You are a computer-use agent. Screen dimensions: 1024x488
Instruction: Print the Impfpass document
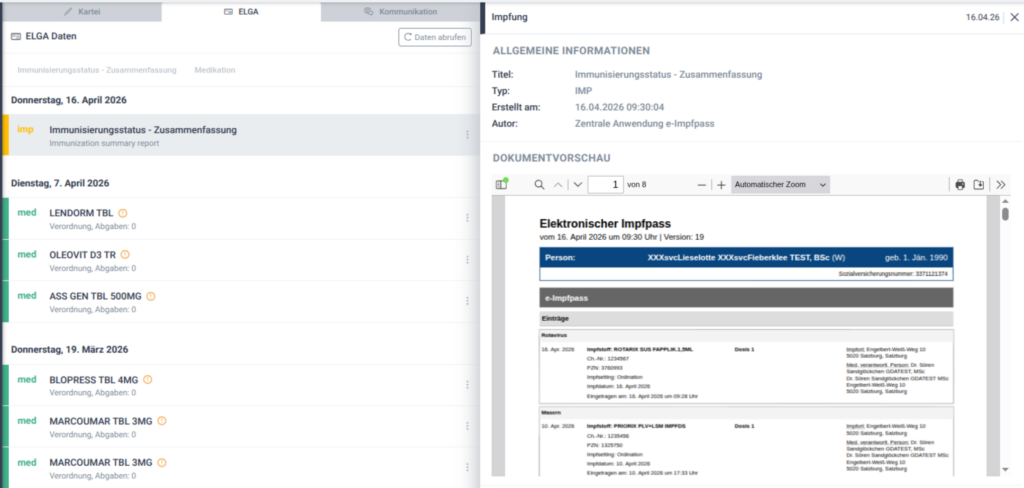coord(960,185)
